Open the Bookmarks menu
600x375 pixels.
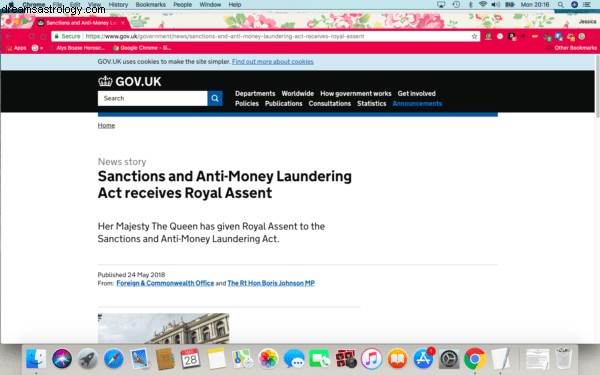pyautogui.click(x=151, y=5)
